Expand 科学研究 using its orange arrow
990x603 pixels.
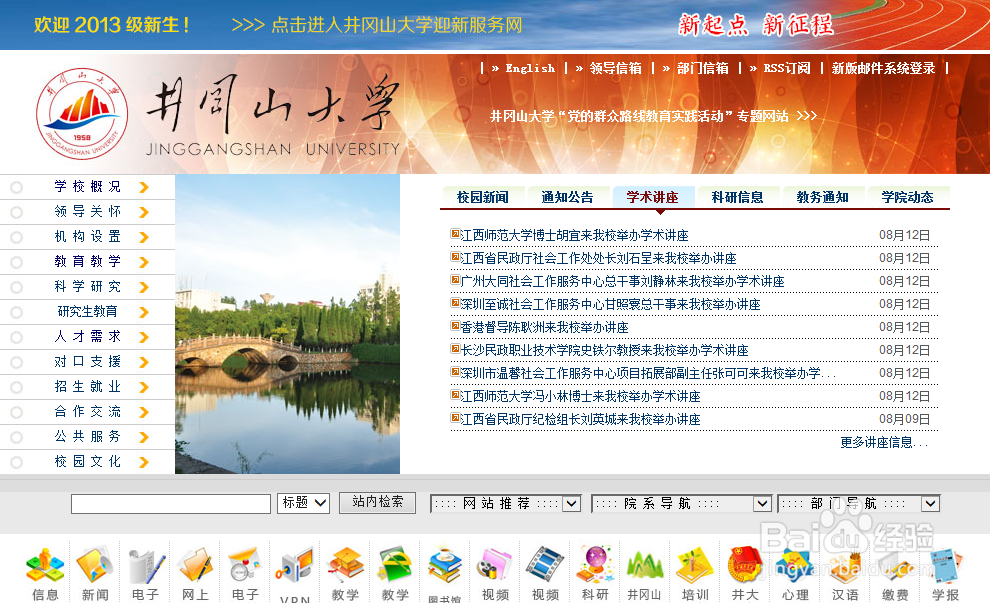click(x=144, y=287)
